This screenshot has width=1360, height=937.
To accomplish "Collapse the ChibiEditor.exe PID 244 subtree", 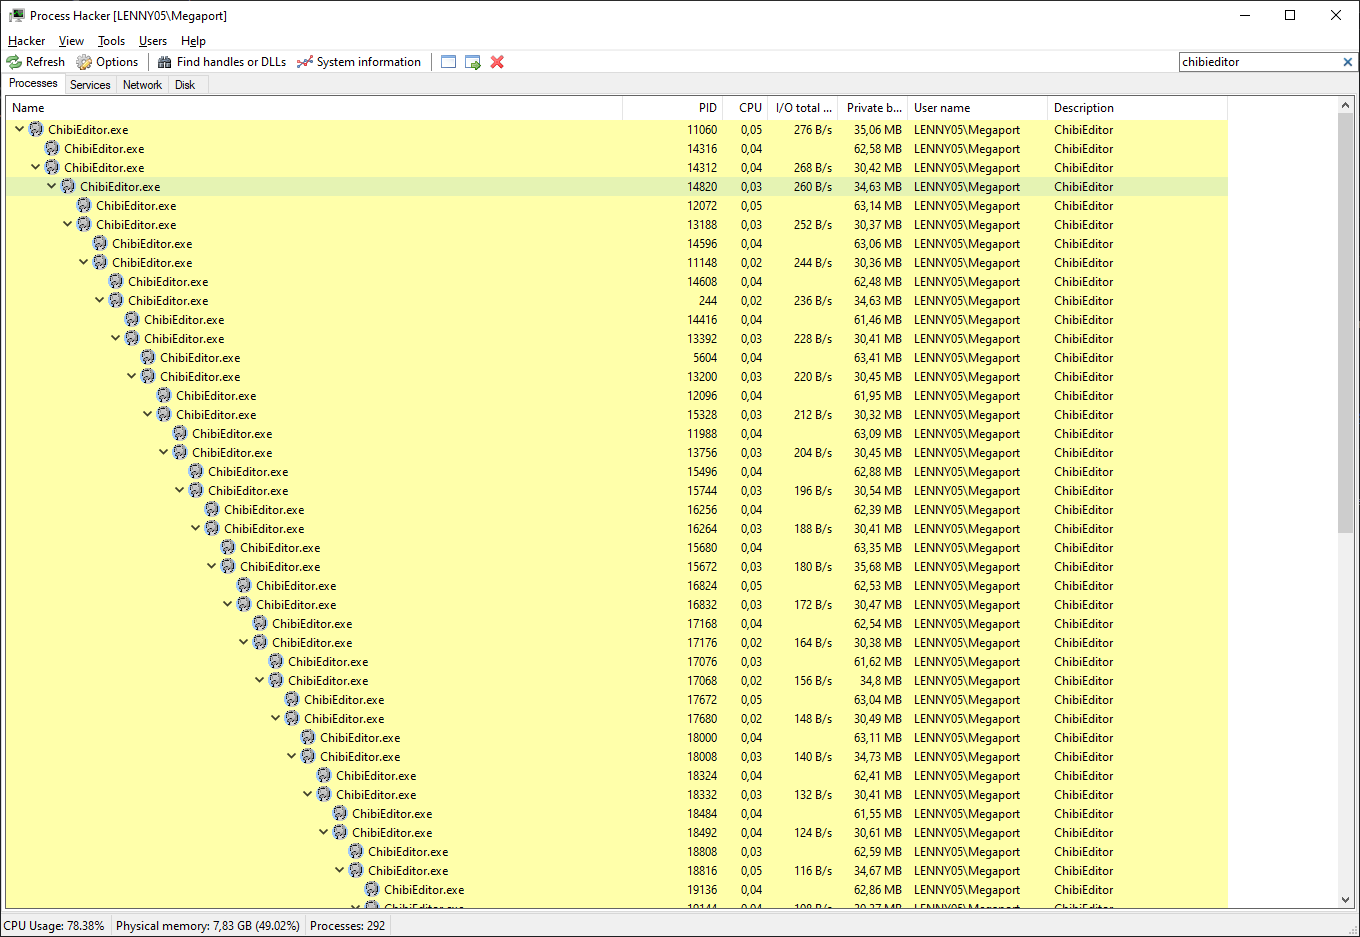I will coord(99,300).
